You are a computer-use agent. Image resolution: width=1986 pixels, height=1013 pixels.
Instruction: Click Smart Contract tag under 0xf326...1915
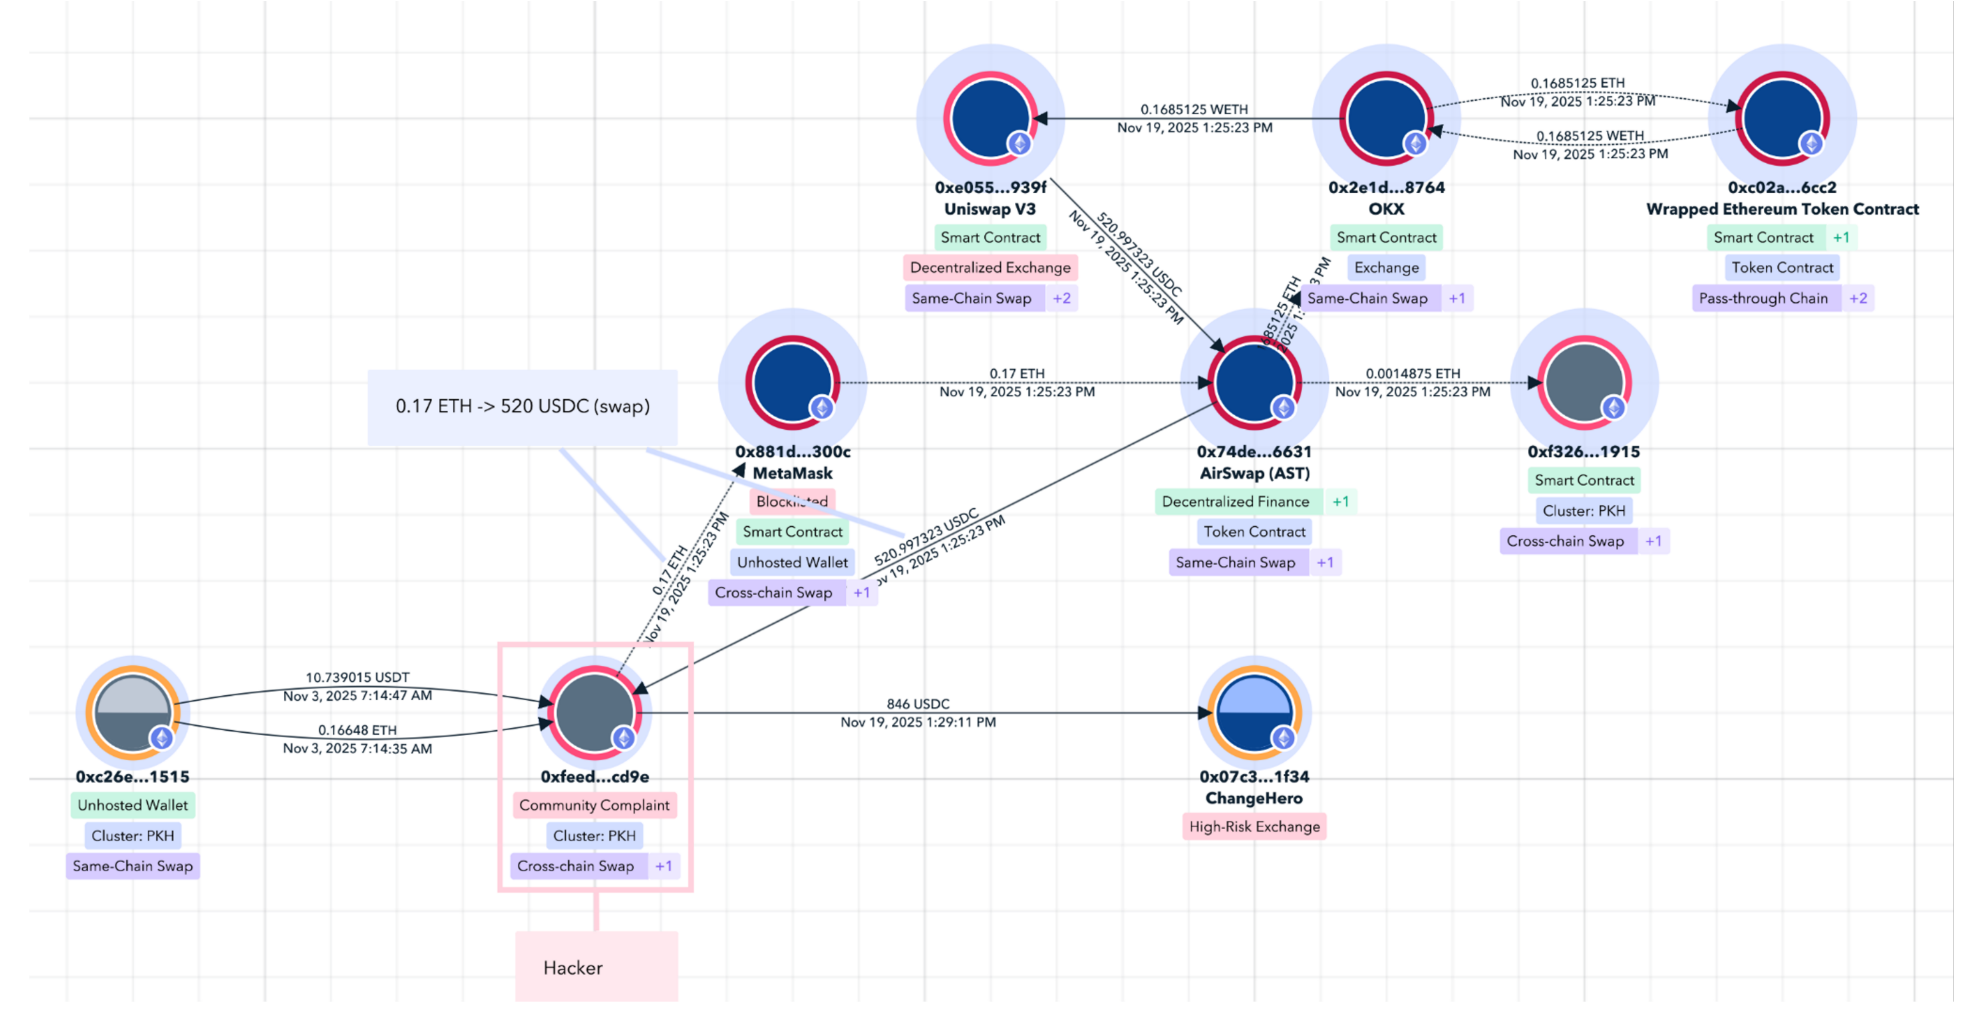tap(1584, 481)
